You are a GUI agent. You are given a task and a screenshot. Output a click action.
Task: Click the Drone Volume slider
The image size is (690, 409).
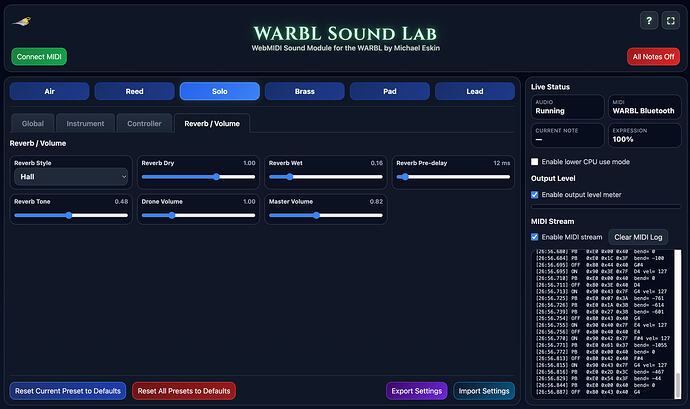pos(198,215)
